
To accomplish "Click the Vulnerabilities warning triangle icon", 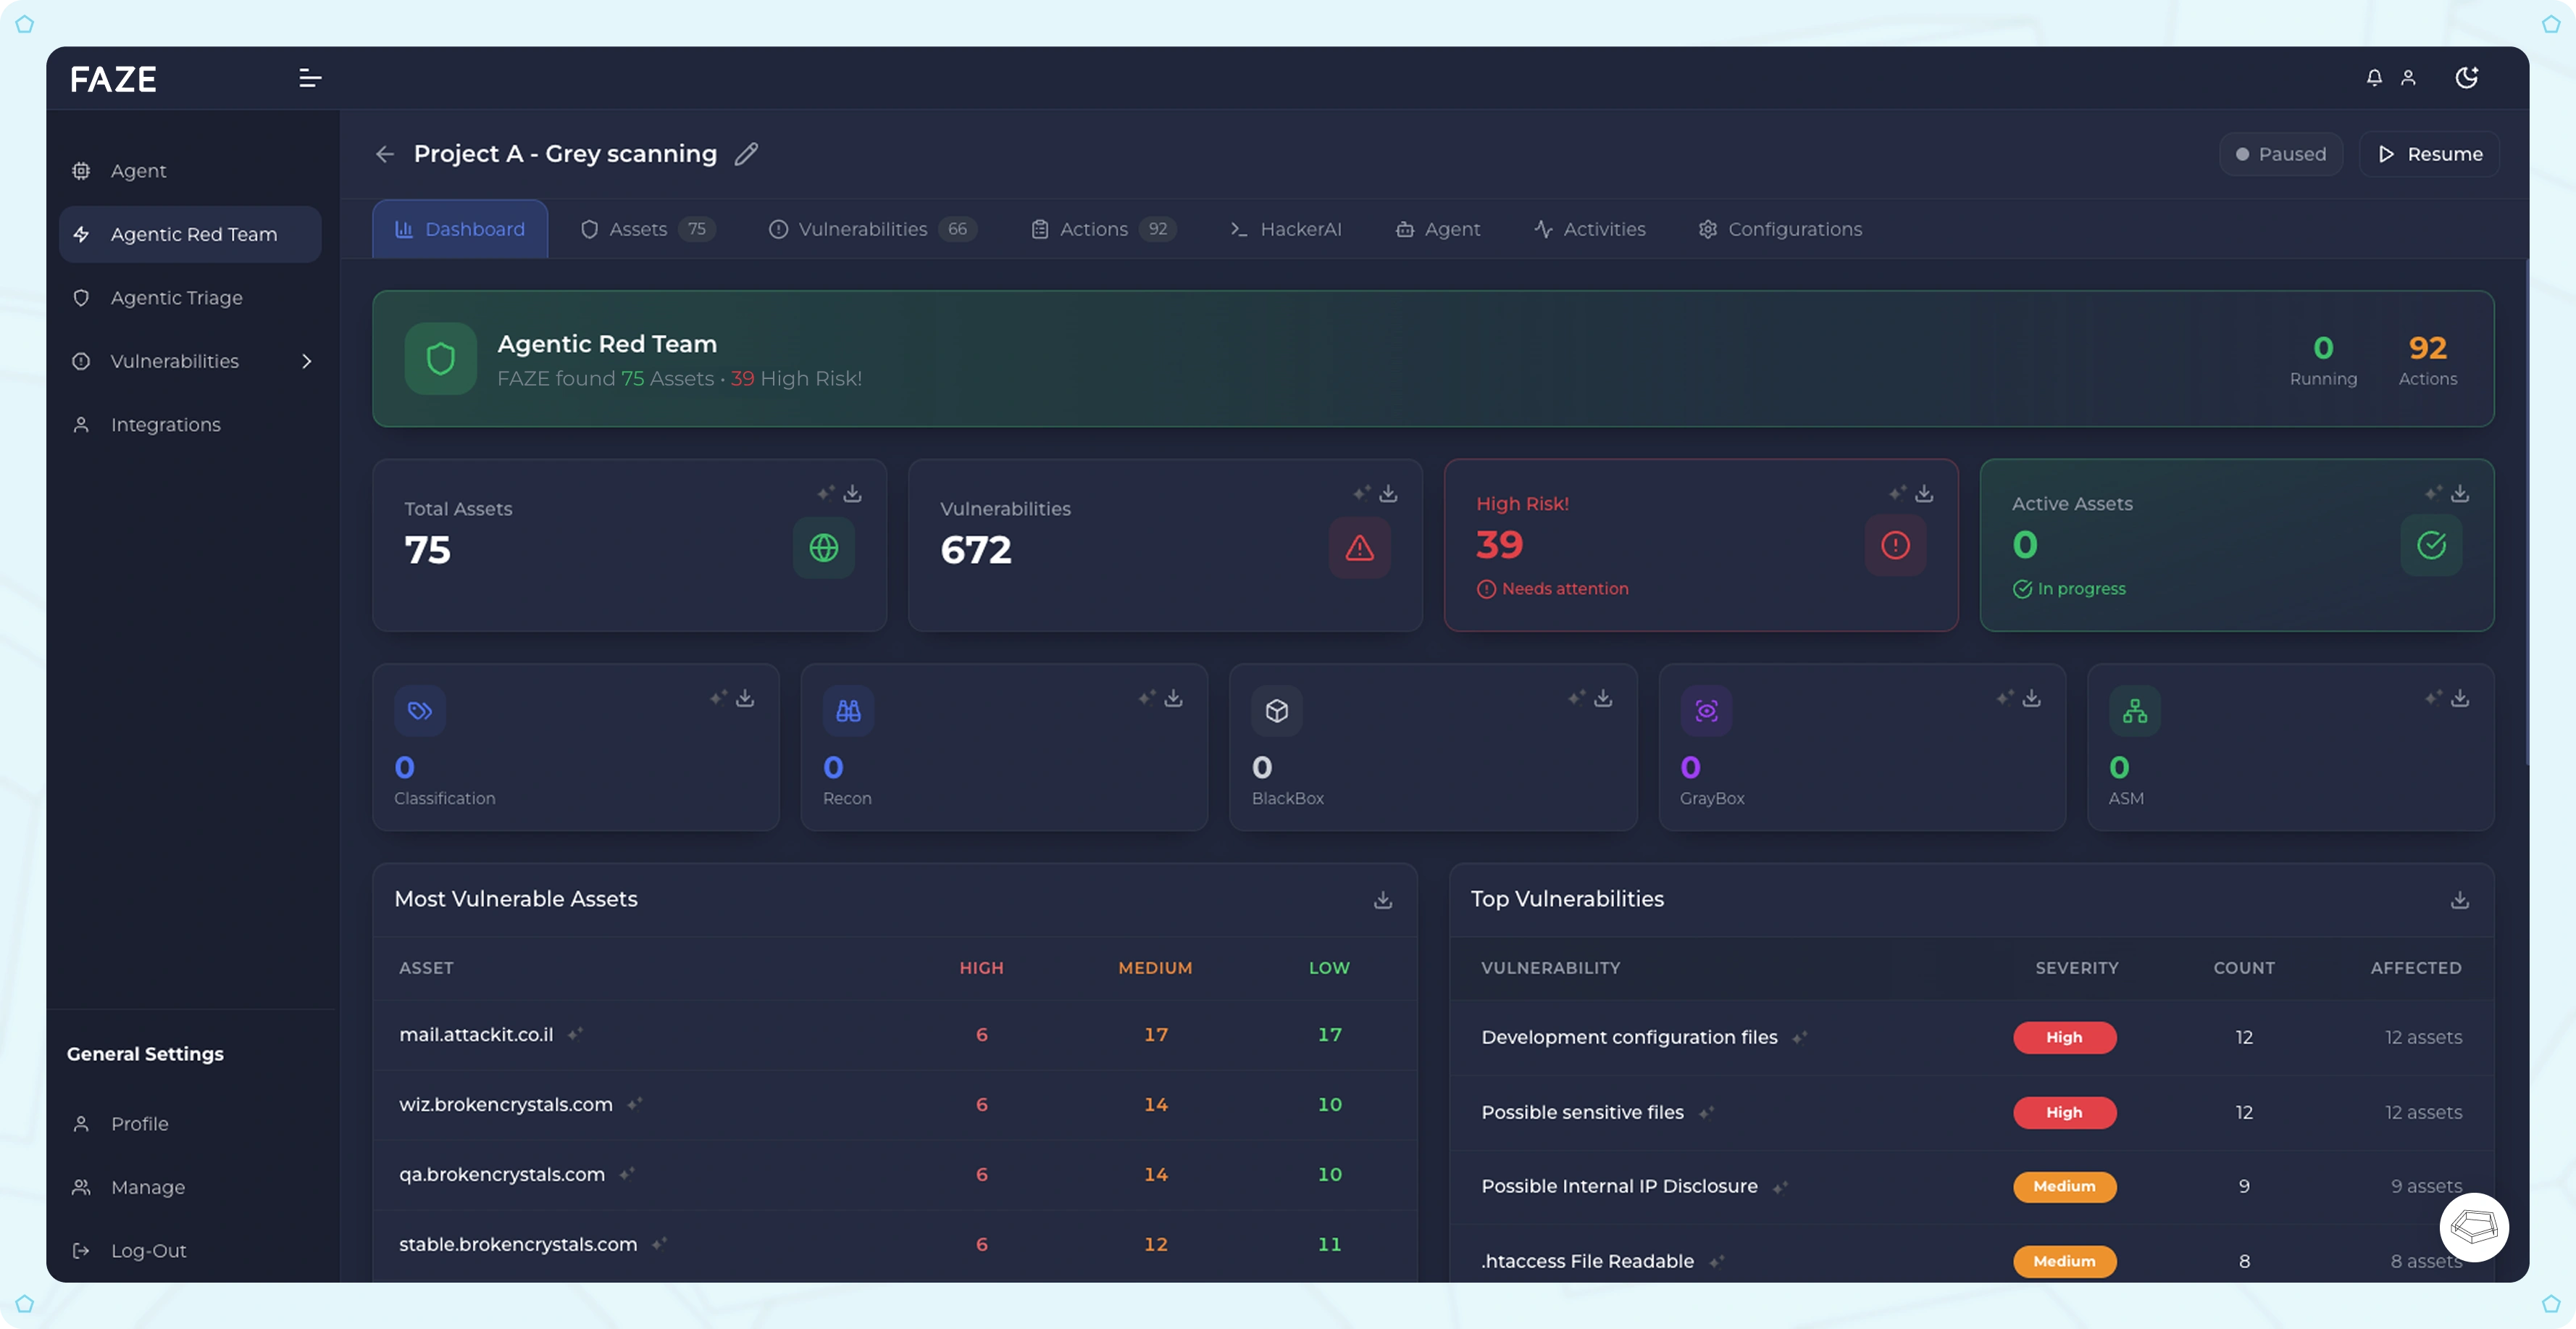I will [x=1360, y=548].
